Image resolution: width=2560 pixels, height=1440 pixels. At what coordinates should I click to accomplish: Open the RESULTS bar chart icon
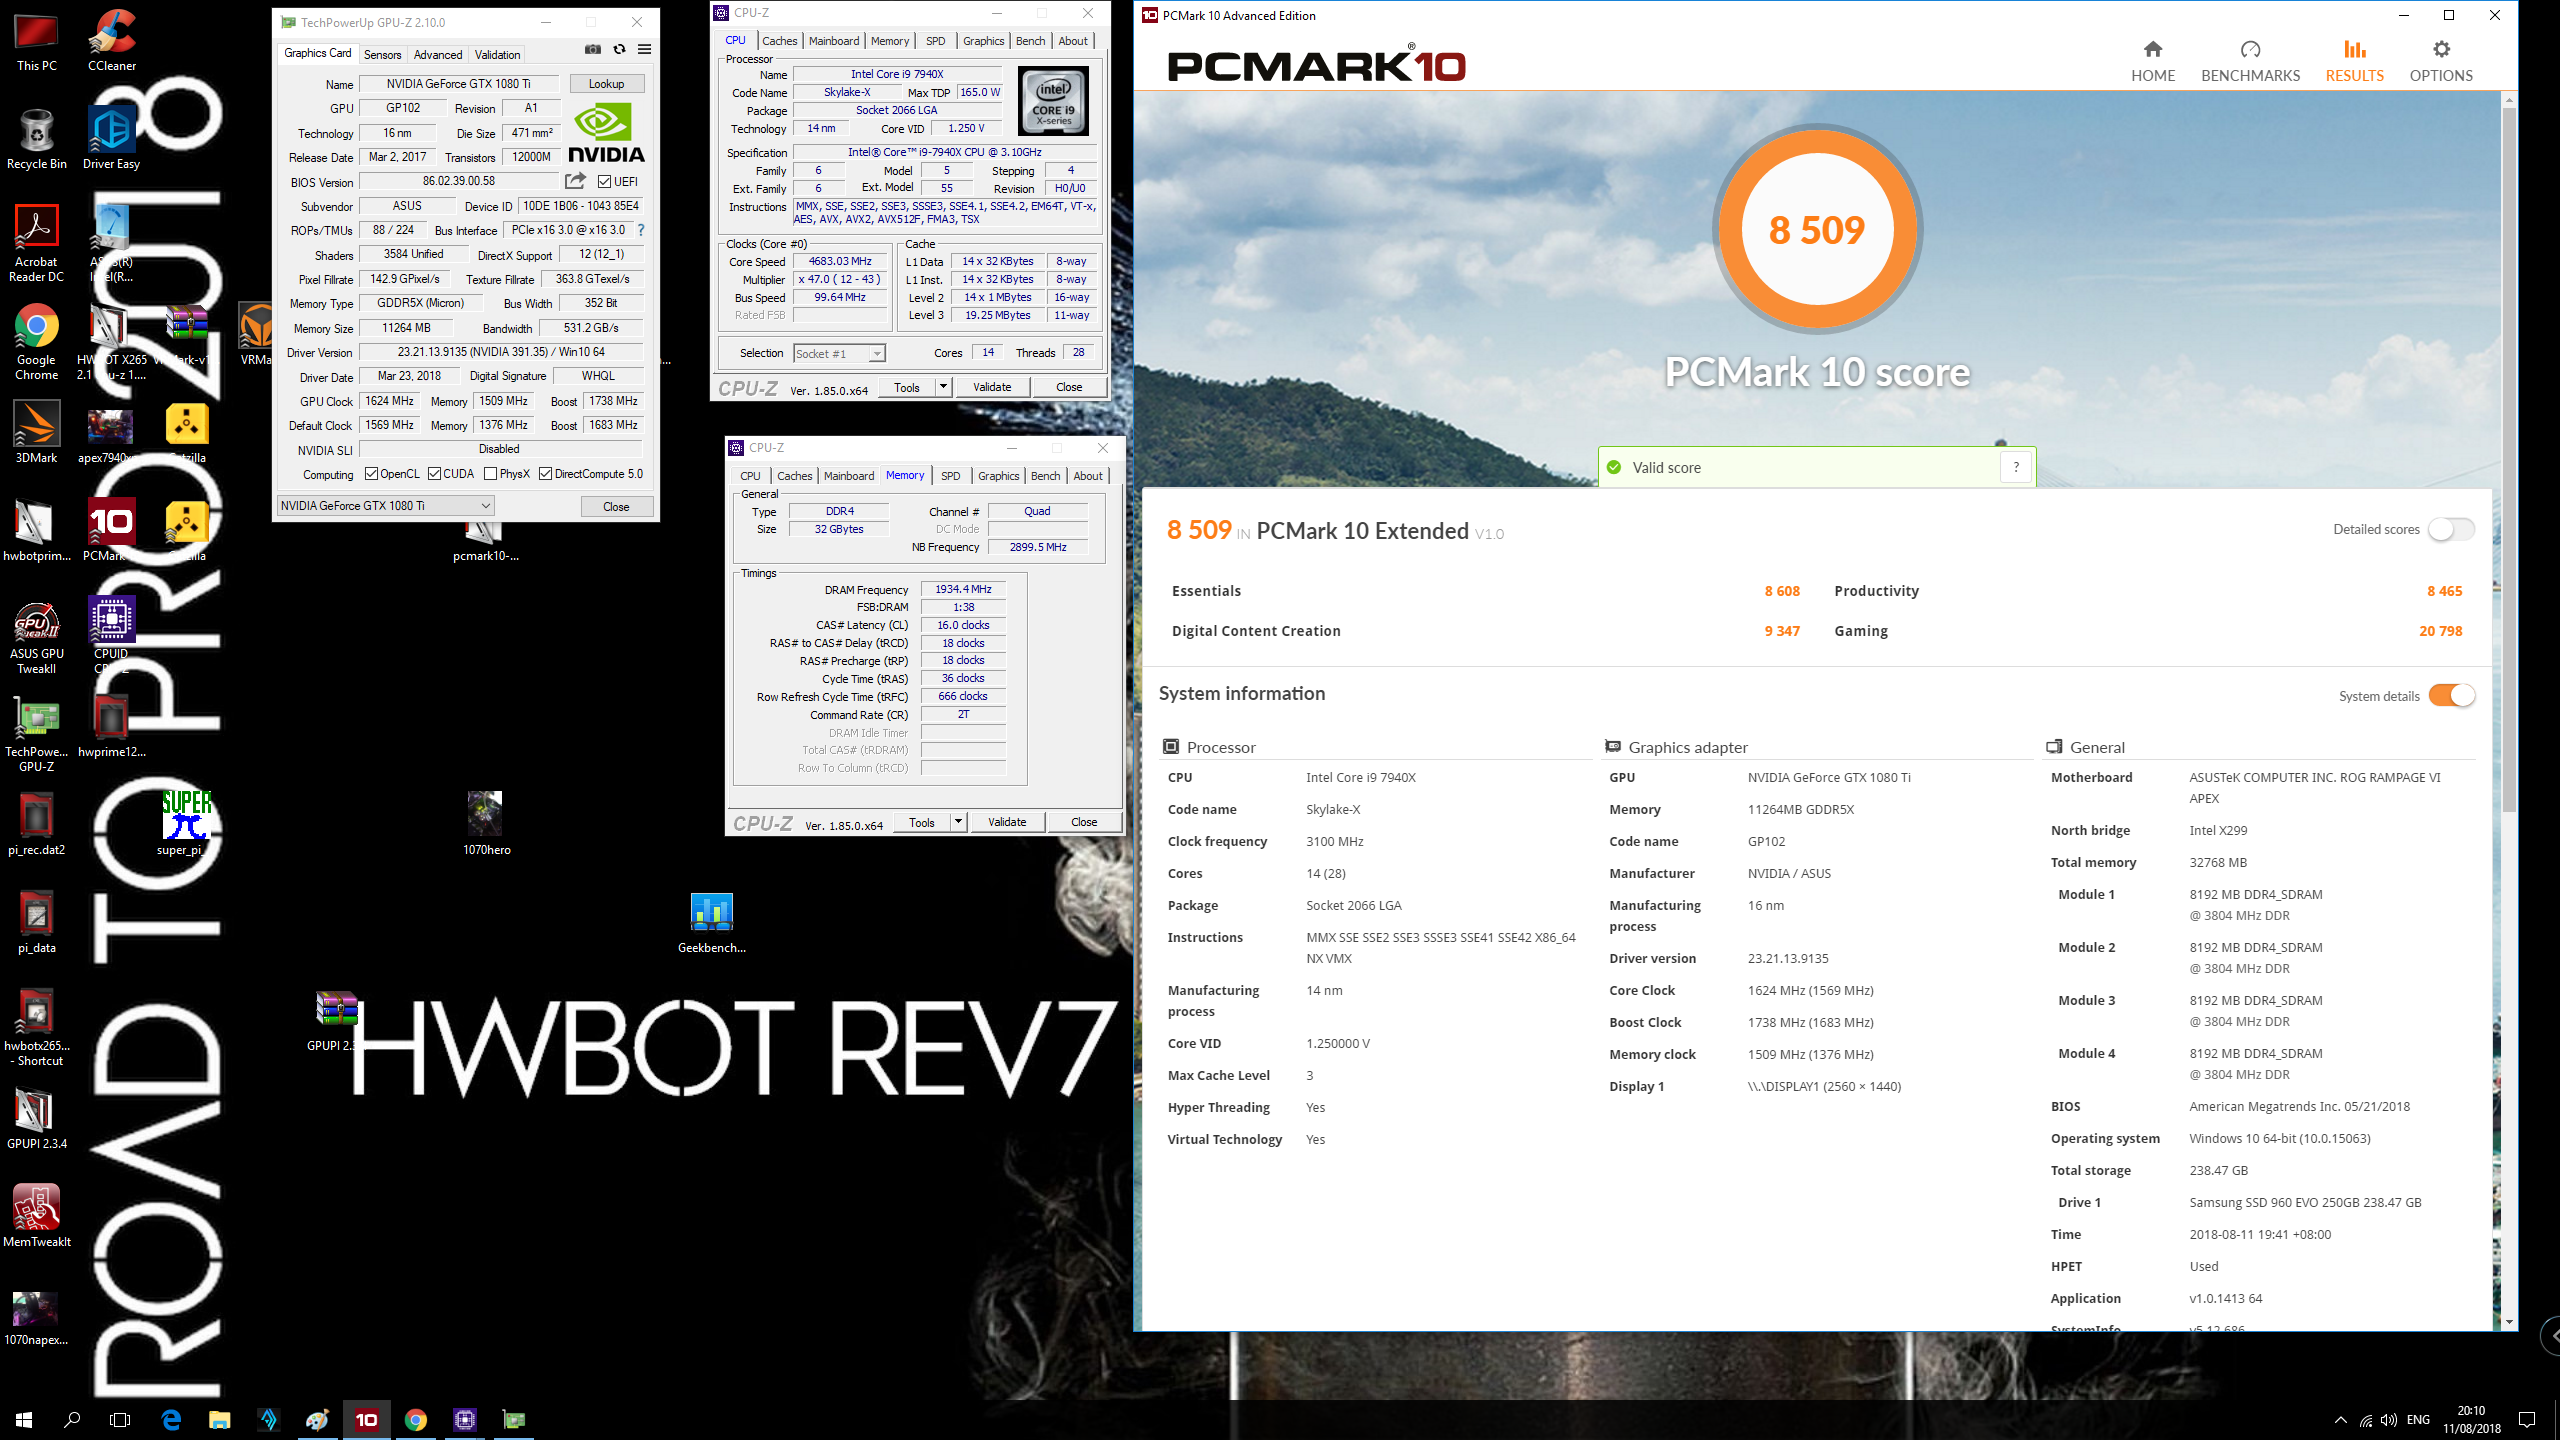tap(2354, 50)
